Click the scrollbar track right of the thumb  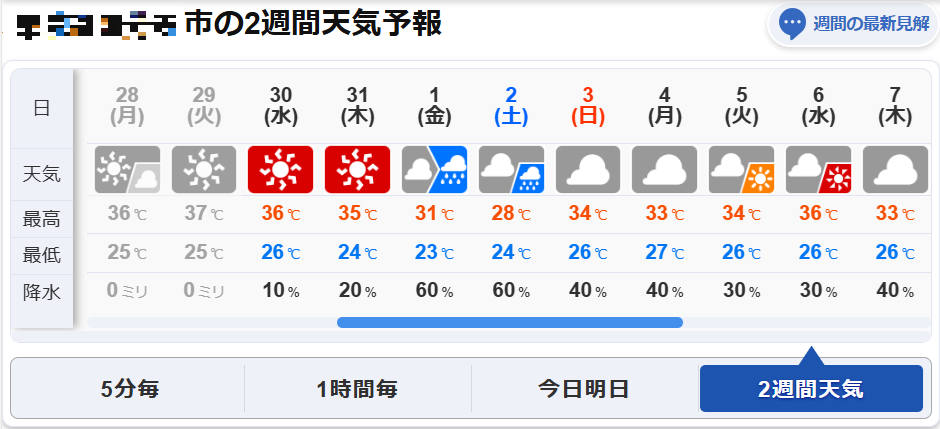(x=806, y=322)
